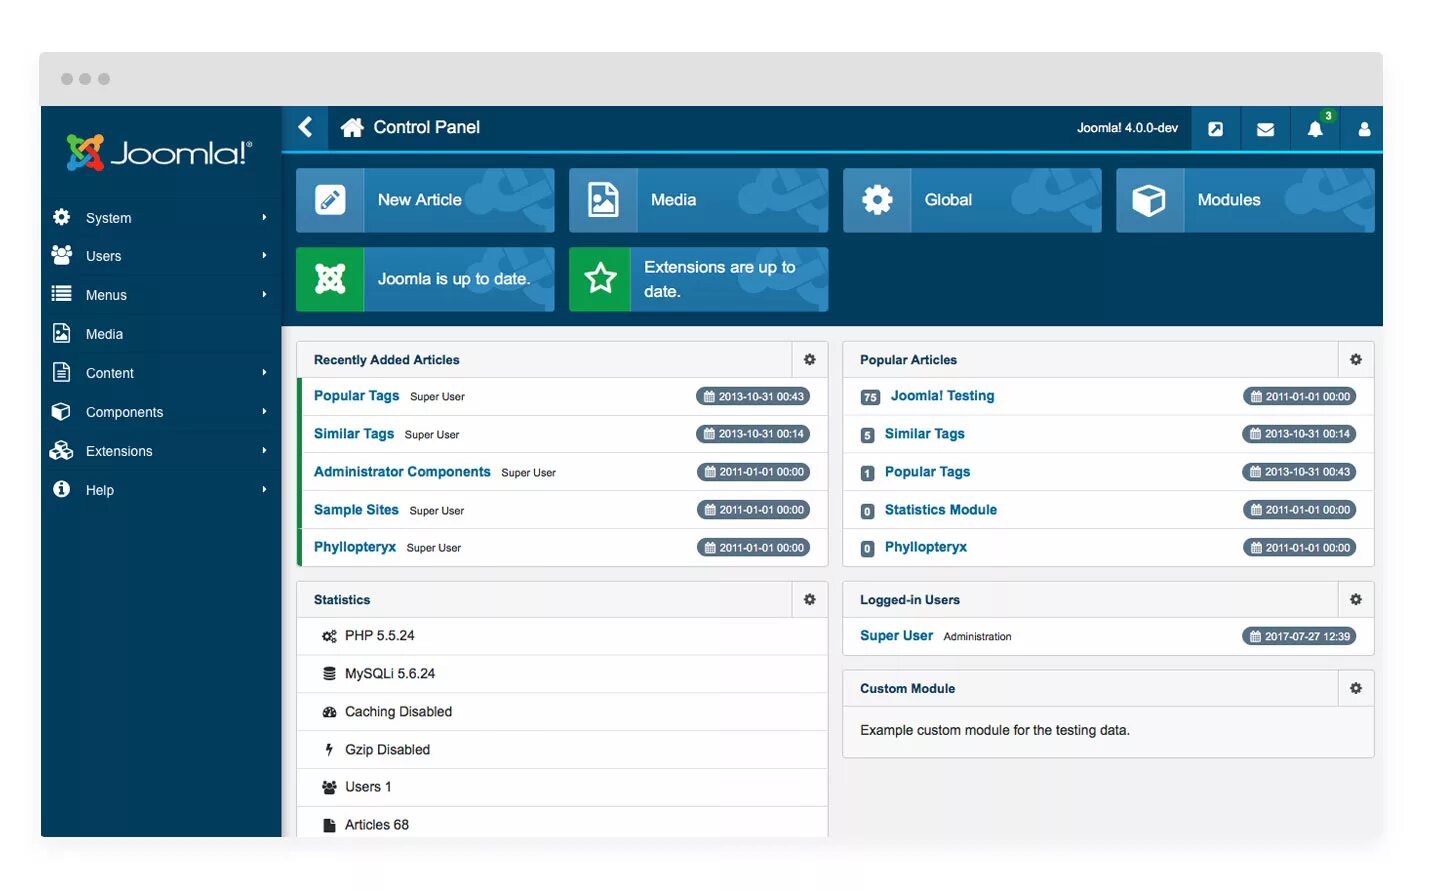1440x891 pixels.
Task: Click the Global tile gear icon
Action: tap(877, 200)
